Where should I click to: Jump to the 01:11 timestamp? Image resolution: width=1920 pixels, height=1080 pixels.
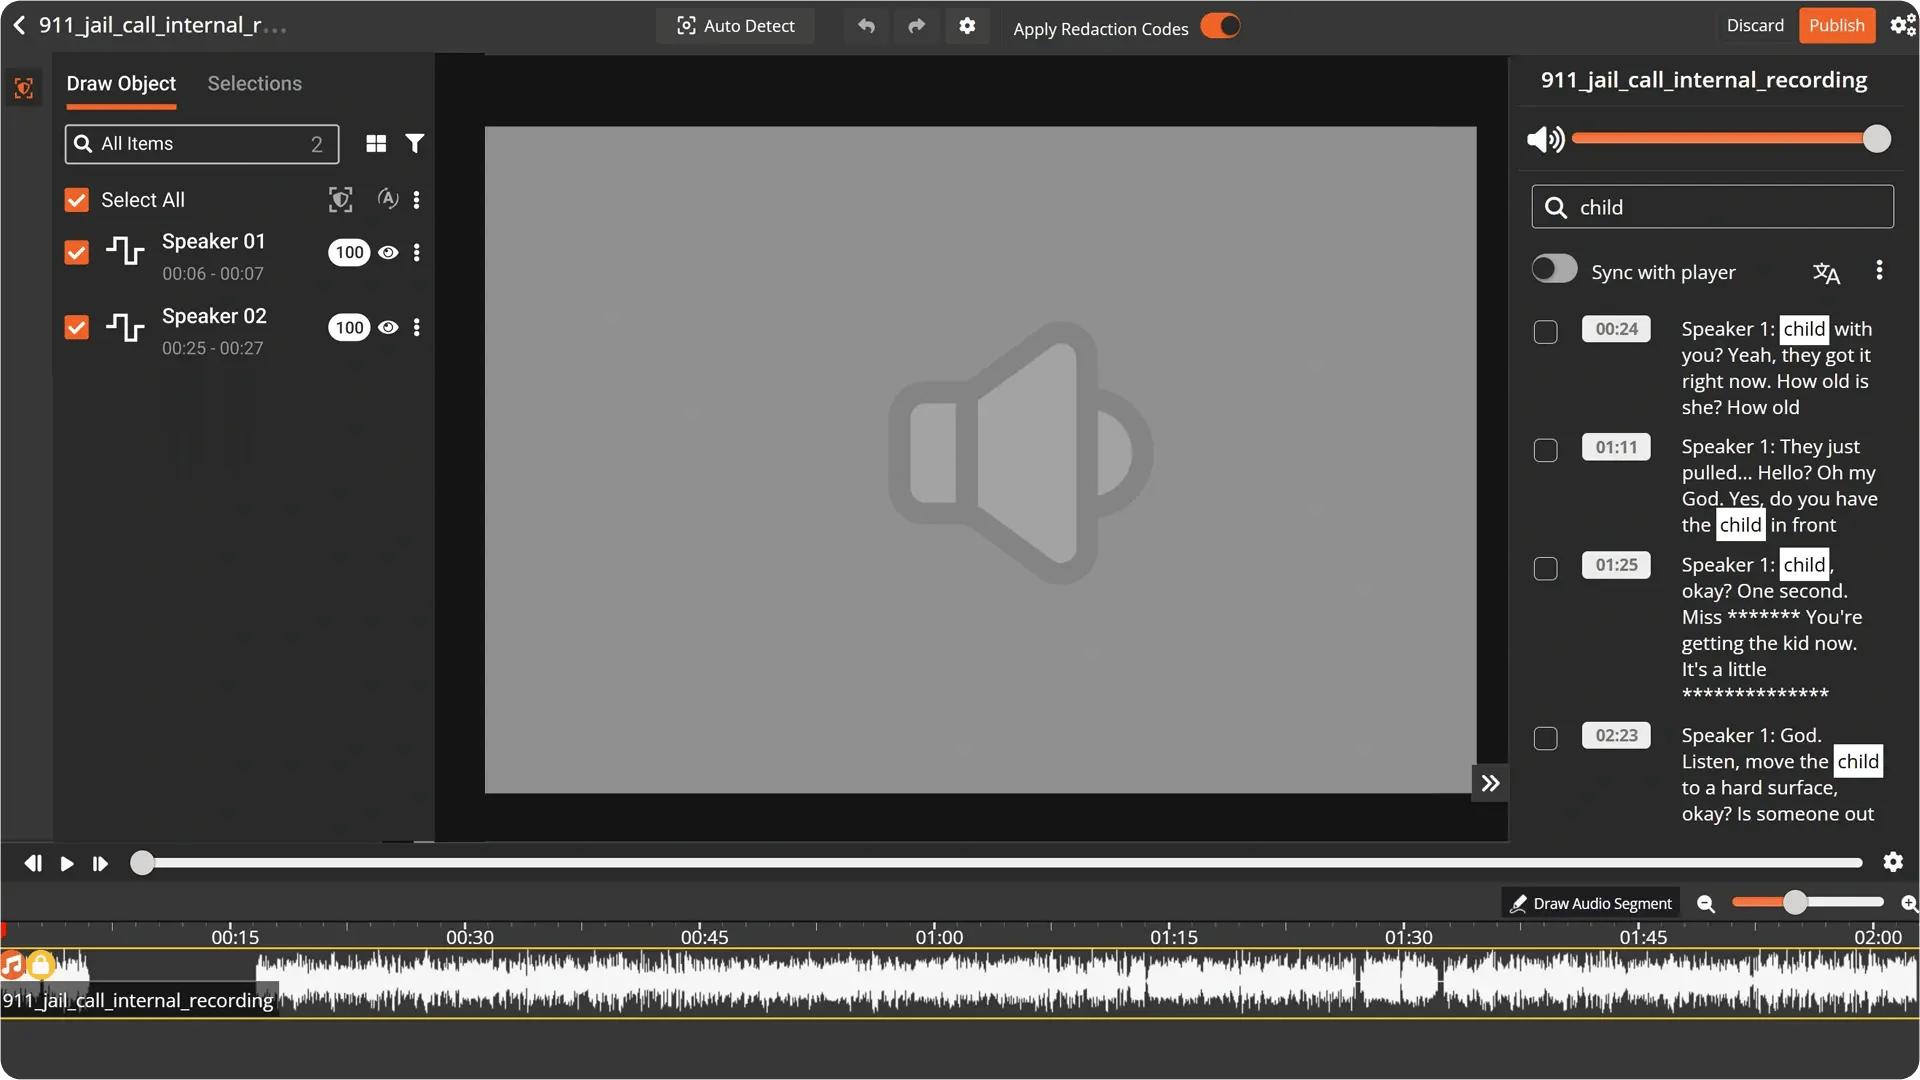[x=1616, y=447]
